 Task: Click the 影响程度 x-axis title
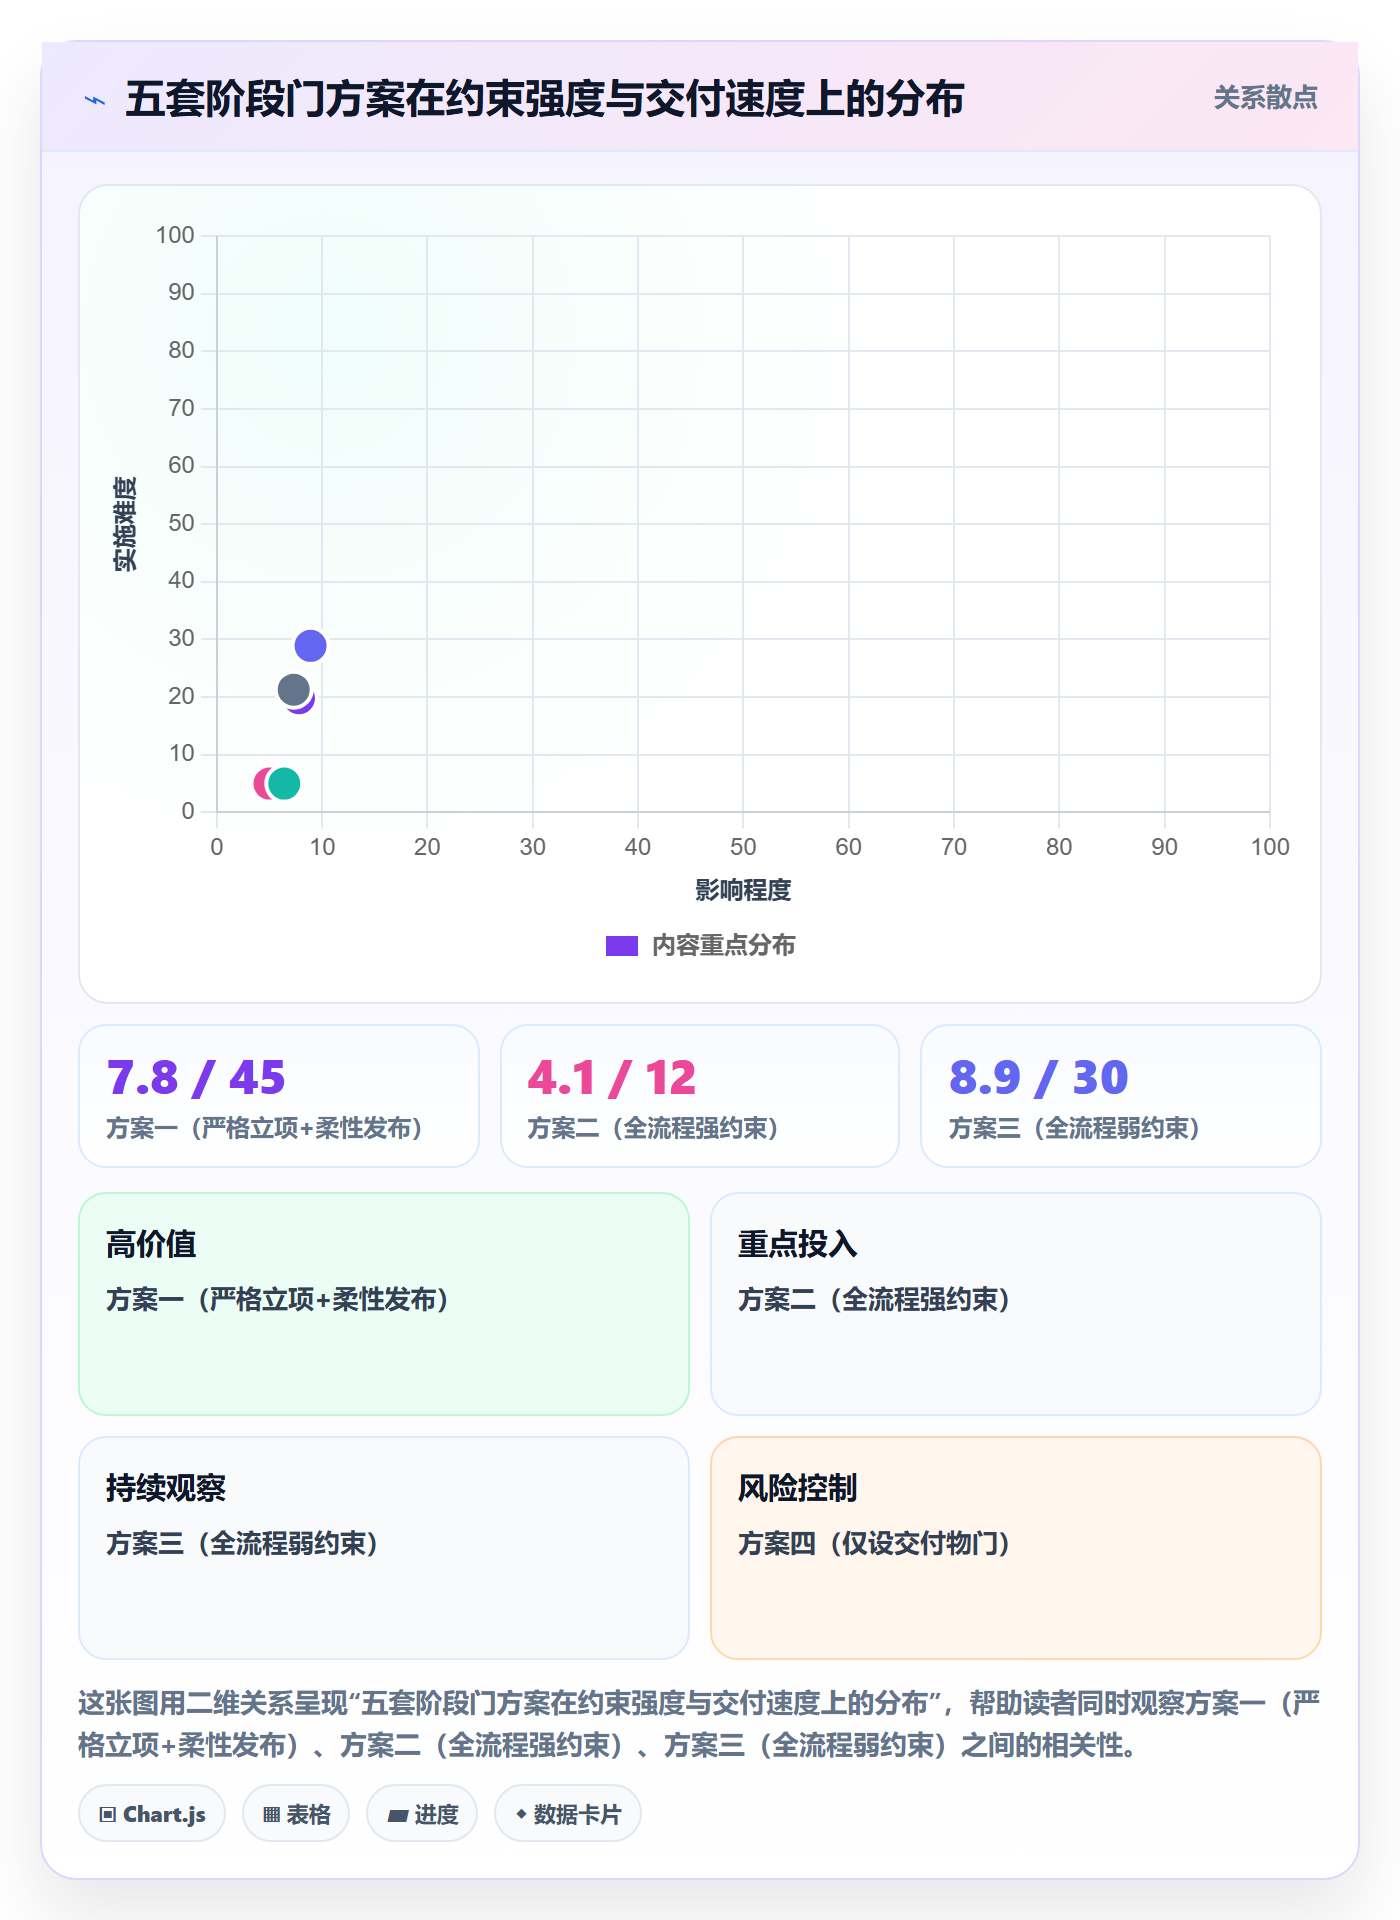(x=743, y=890)
